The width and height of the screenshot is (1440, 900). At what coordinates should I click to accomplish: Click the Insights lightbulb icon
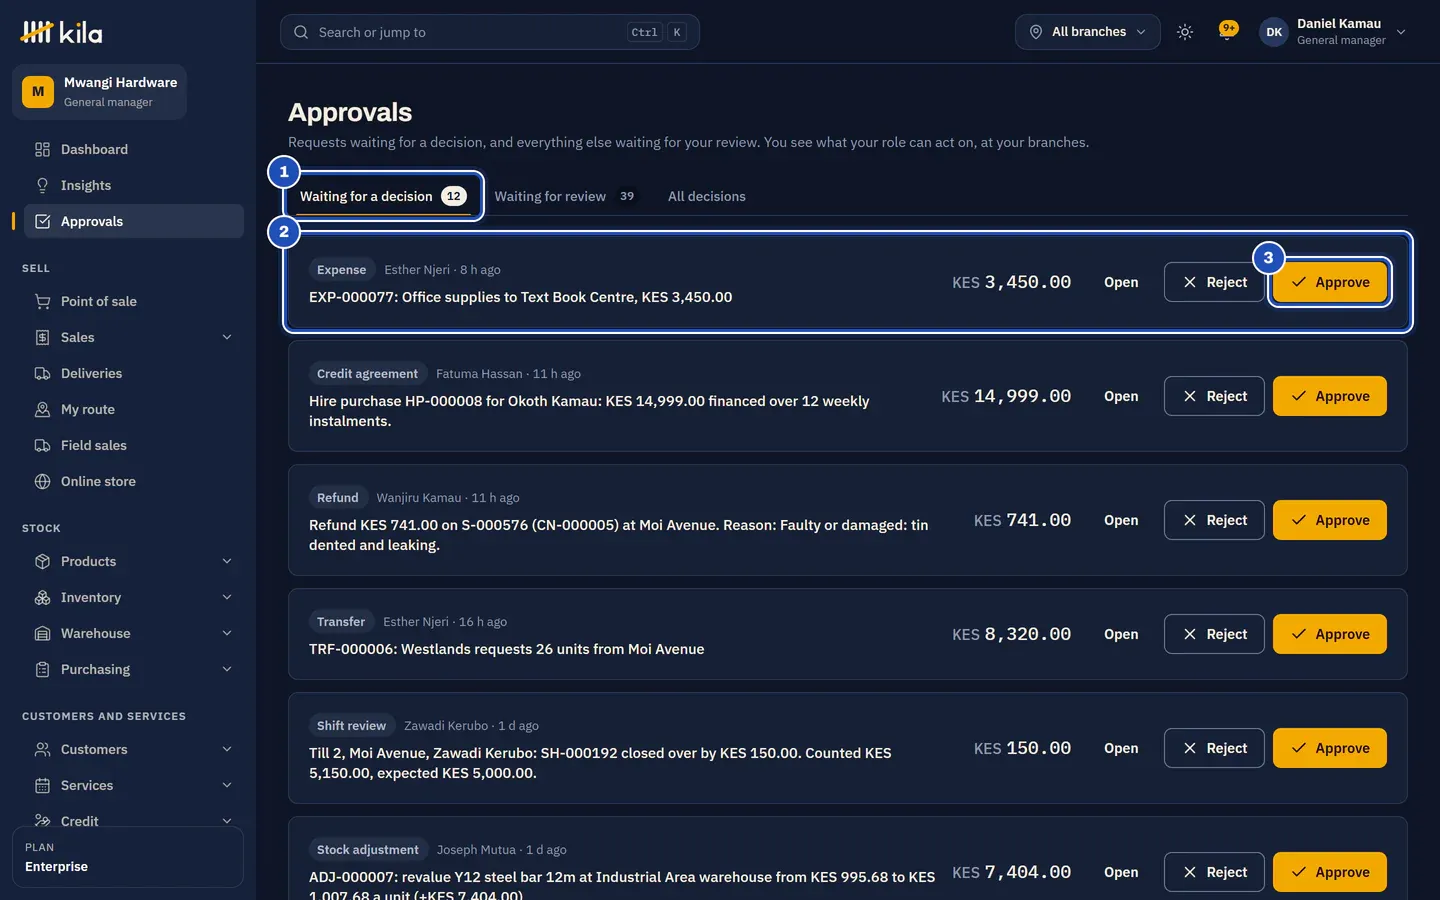(x=42, y=185)
